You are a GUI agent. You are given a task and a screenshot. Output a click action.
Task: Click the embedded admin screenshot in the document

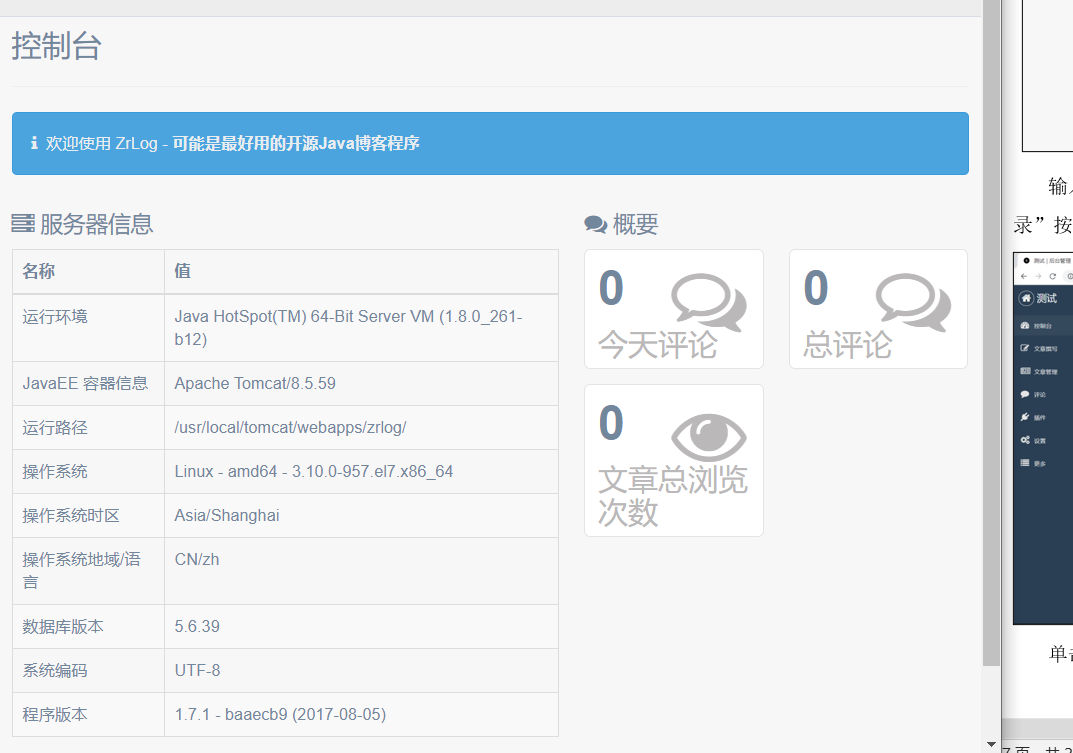point(1043,439)
